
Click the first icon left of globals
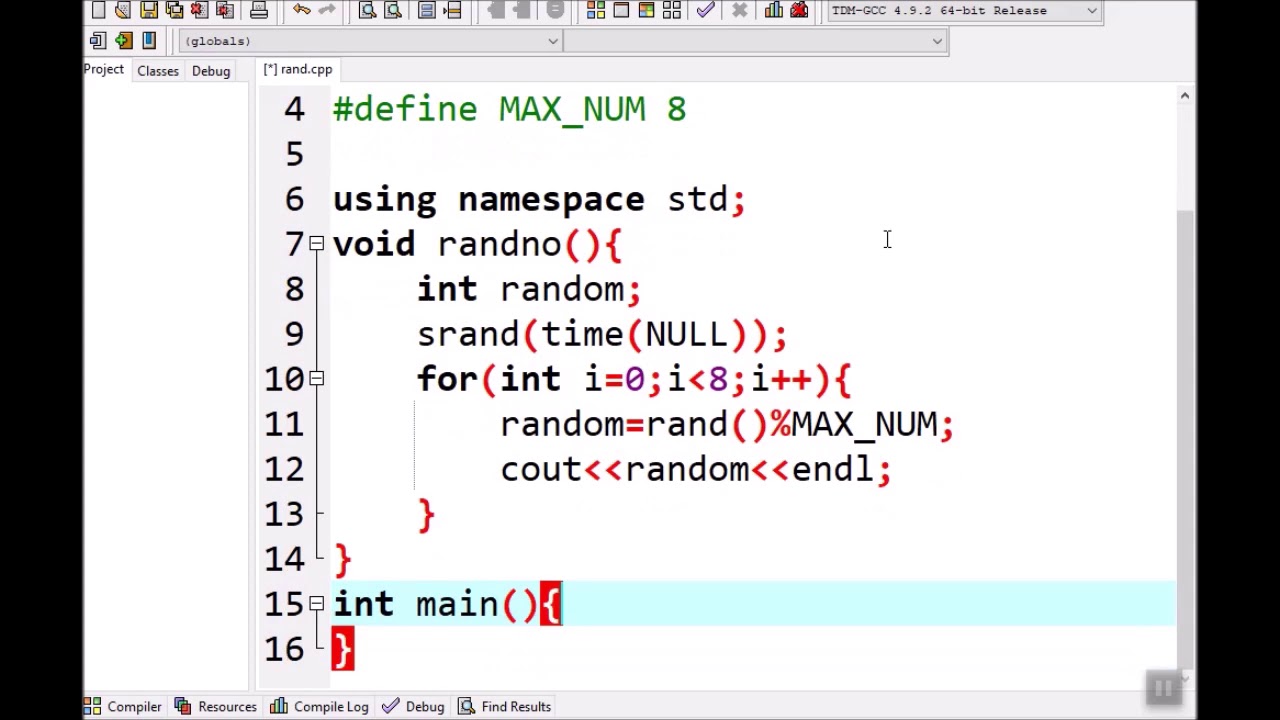click(x=98, y=41)
